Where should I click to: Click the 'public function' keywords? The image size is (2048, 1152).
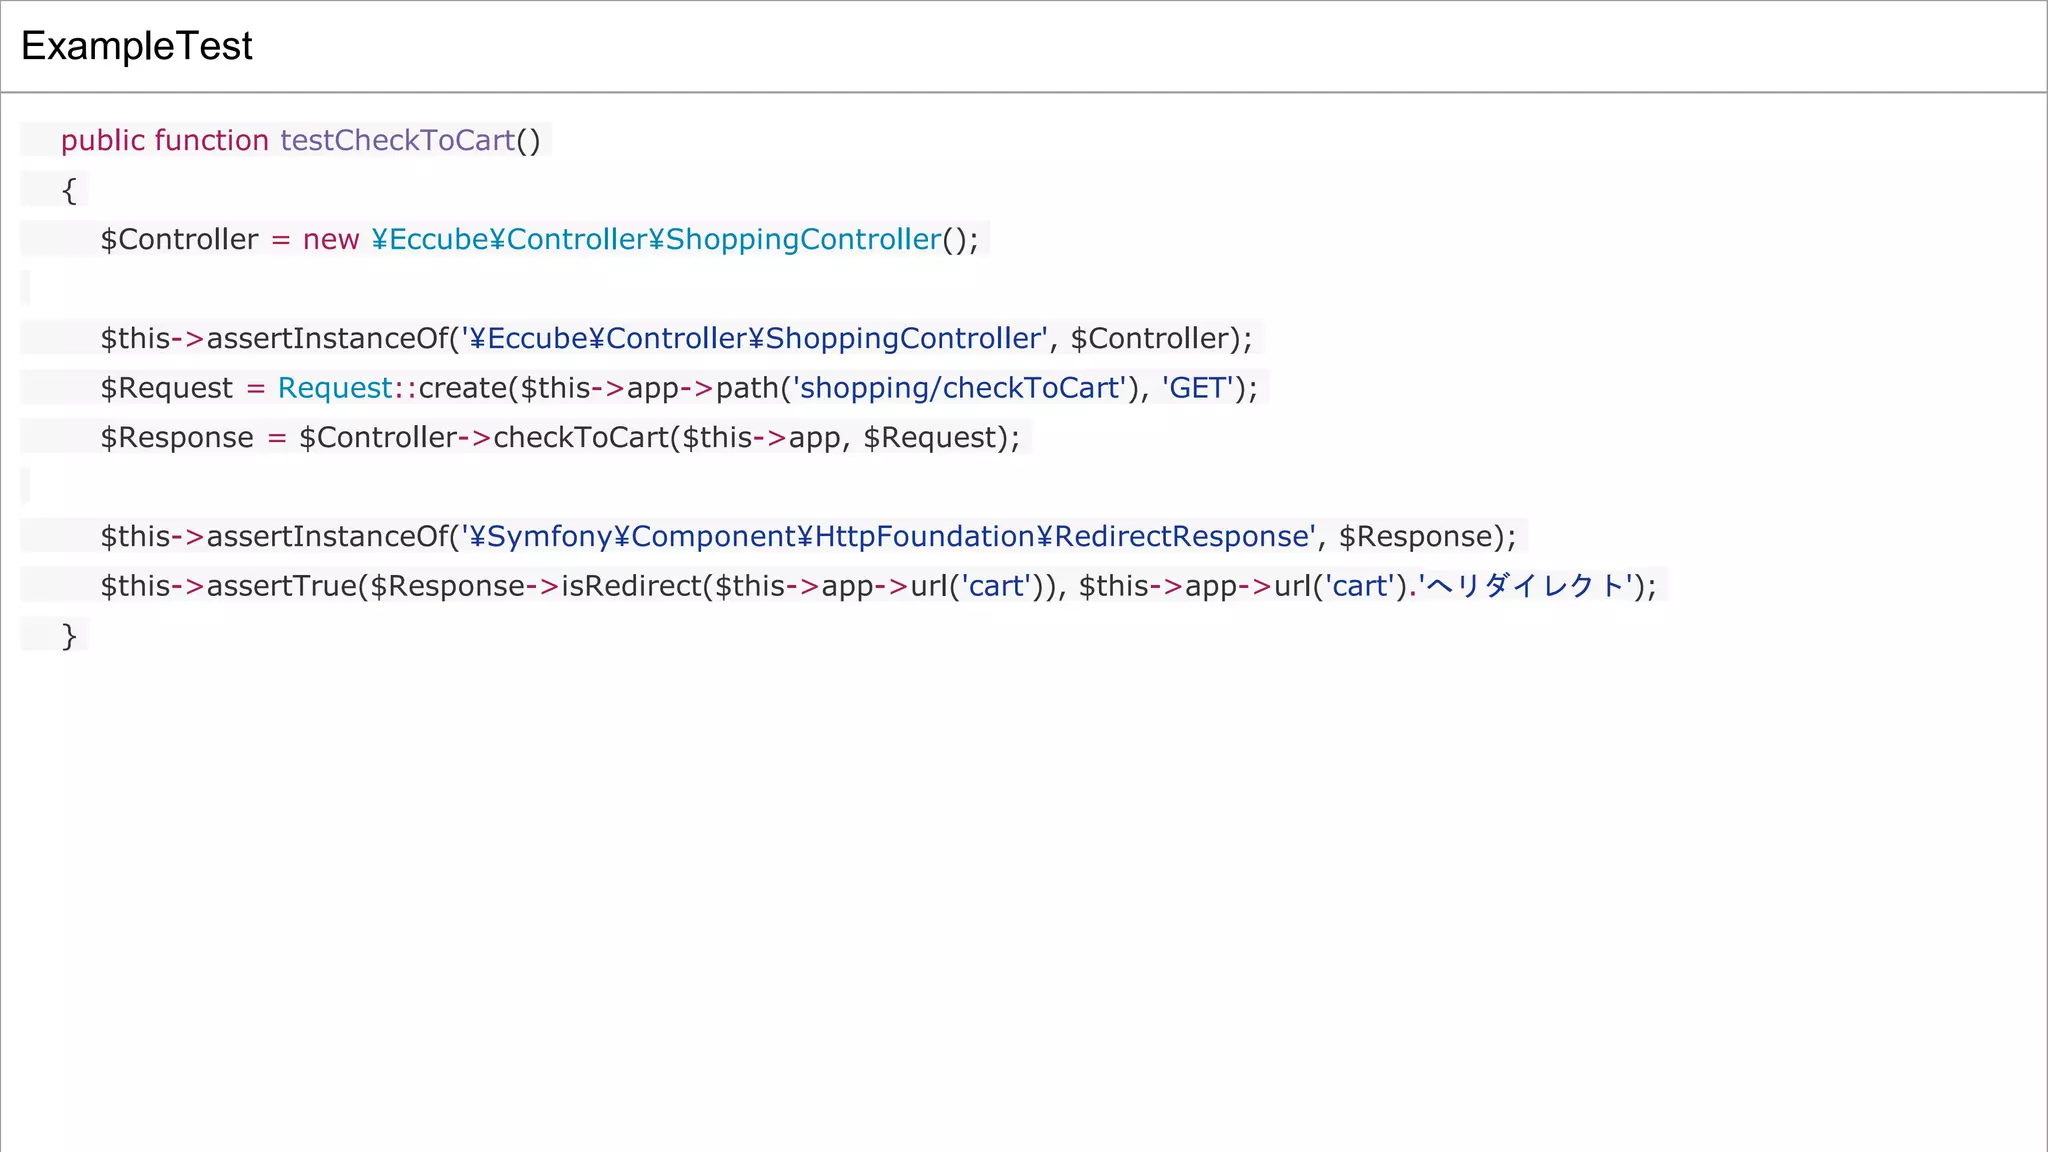pos(165,140)
